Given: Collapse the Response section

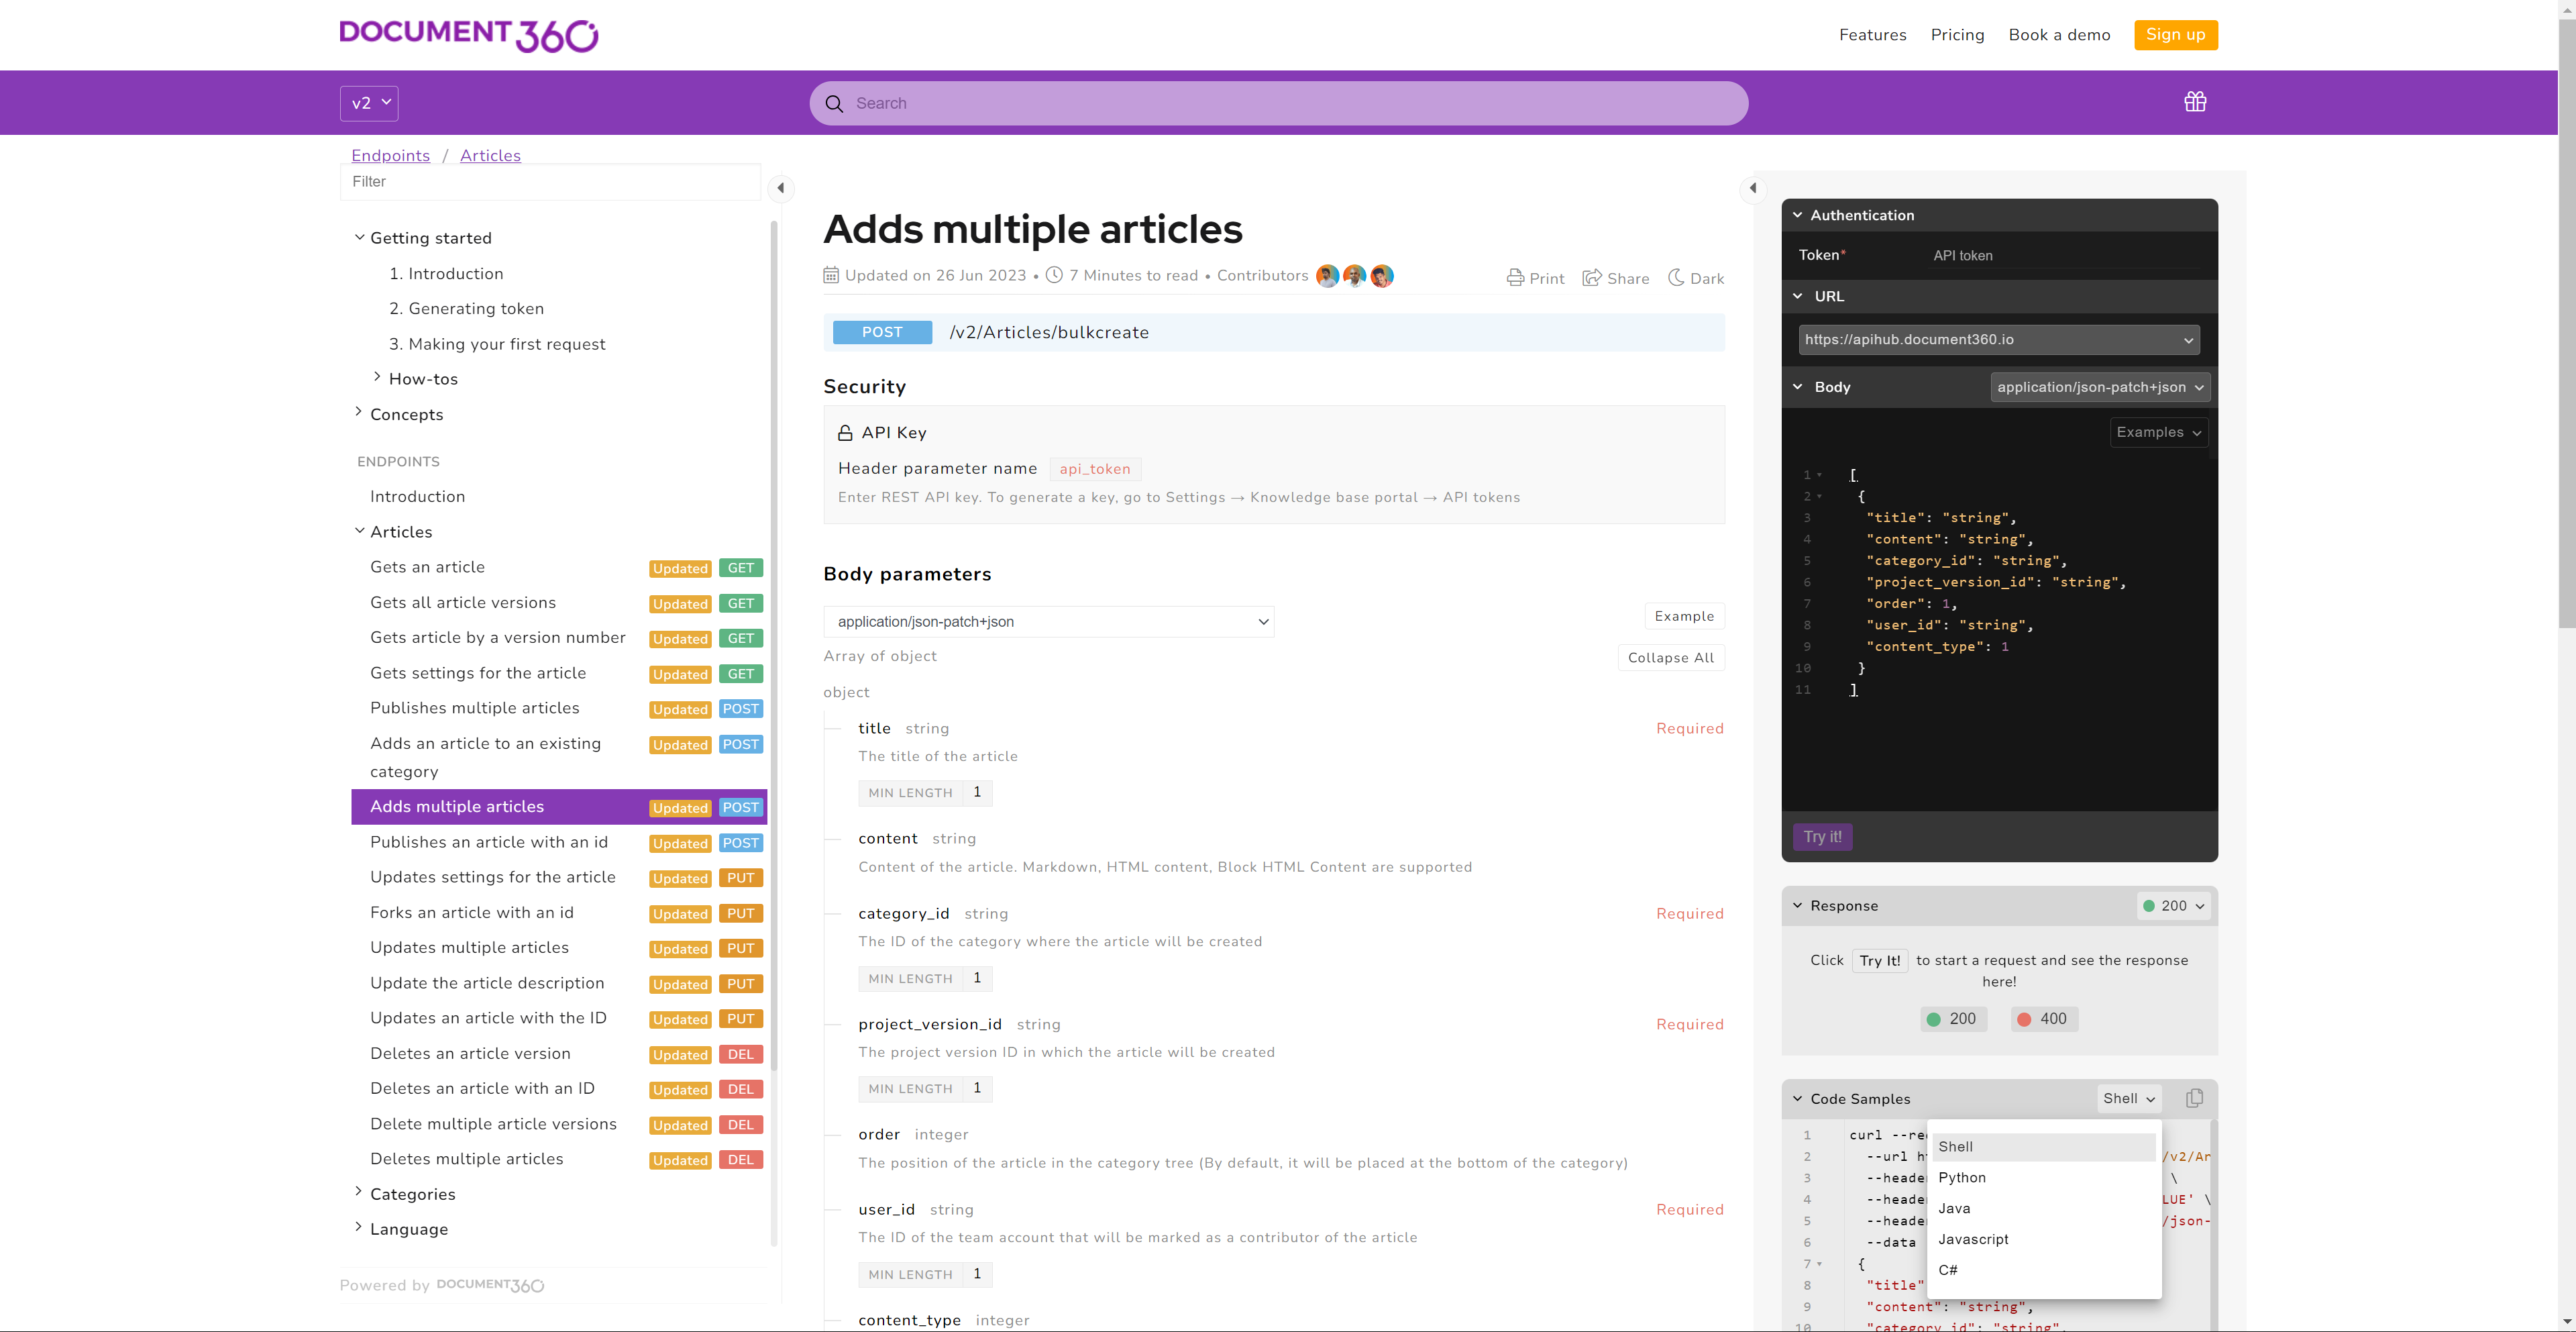Looking at the screenshot, I should 1797,906.
